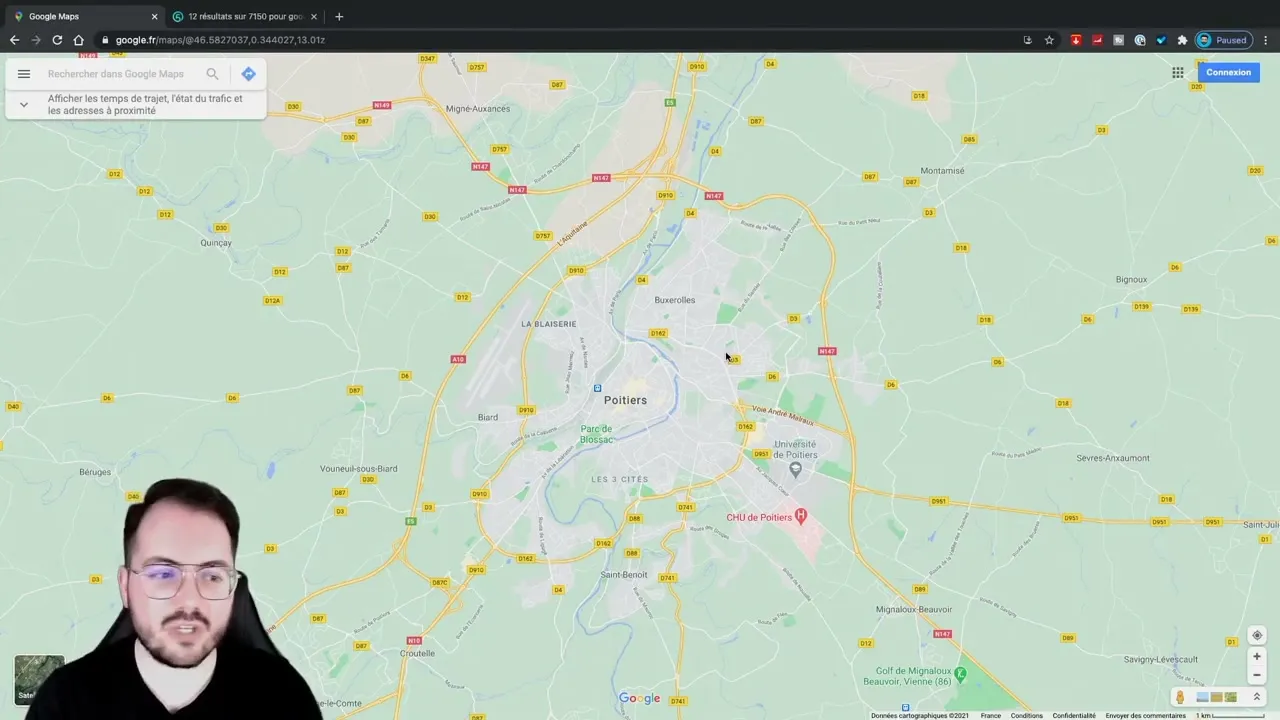Open the Chrome three-dot menu
Screen dimensions: 1280x720
coord(1266,40)
